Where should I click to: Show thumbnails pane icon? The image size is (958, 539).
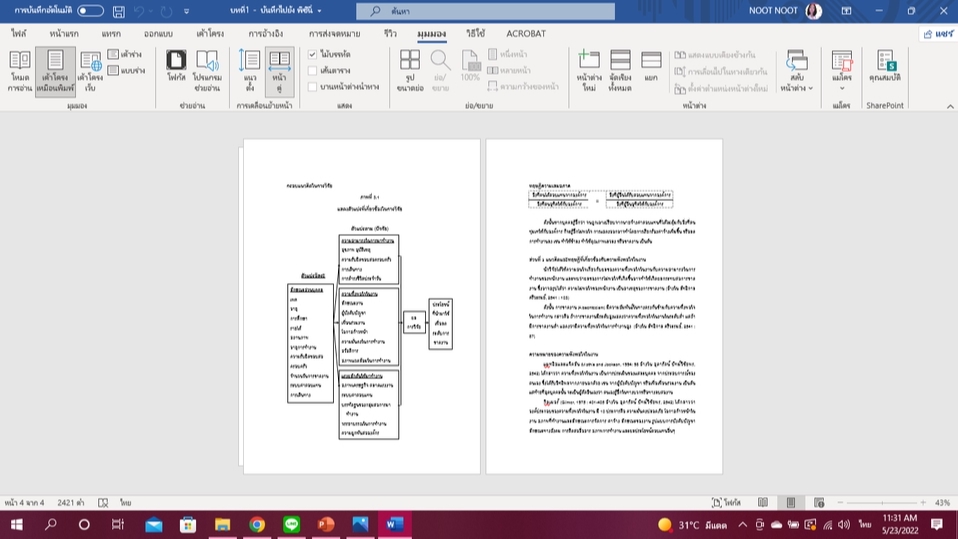point(410,71)
